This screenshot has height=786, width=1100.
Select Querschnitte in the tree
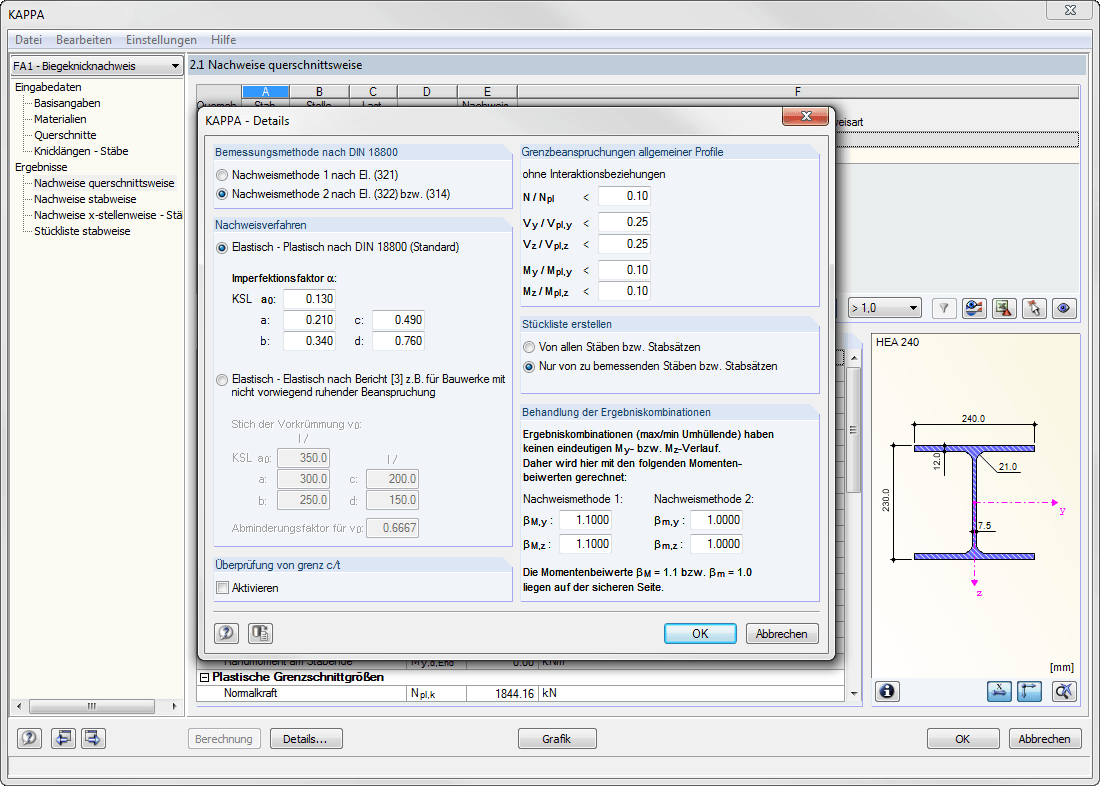point(65,135)
